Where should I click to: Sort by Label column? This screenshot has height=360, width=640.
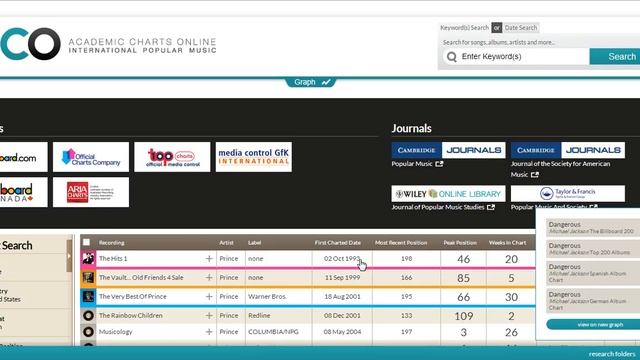click(254, 243)
